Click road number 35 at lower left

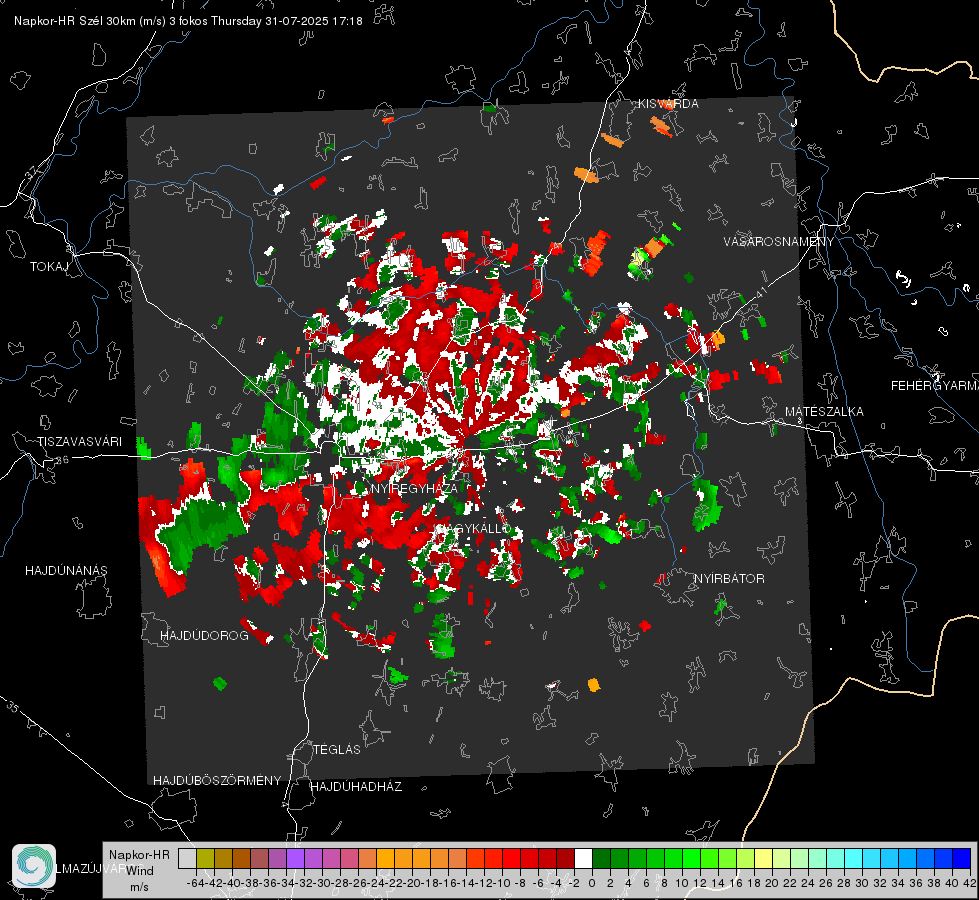click(x=13, y=706)
